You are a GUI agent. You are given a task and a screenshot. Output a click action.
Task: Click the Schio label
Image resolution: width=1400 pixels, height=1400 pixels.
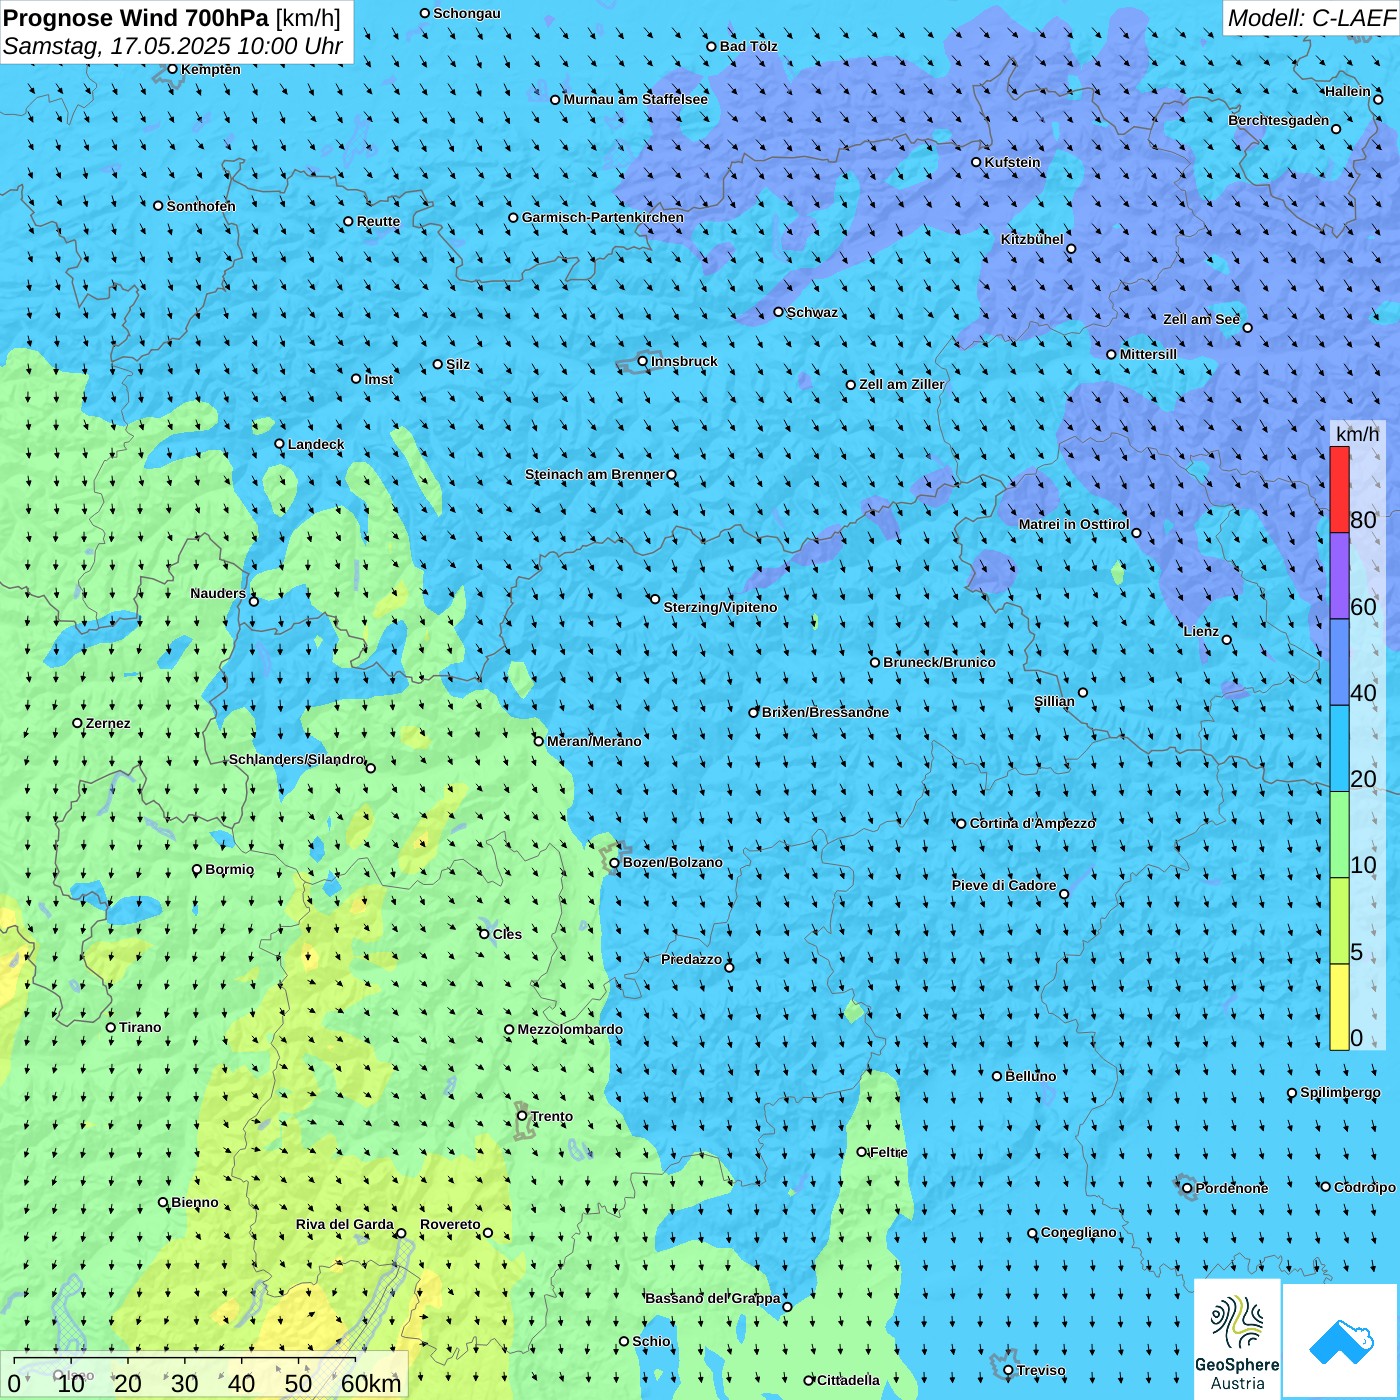[651, 1341]
